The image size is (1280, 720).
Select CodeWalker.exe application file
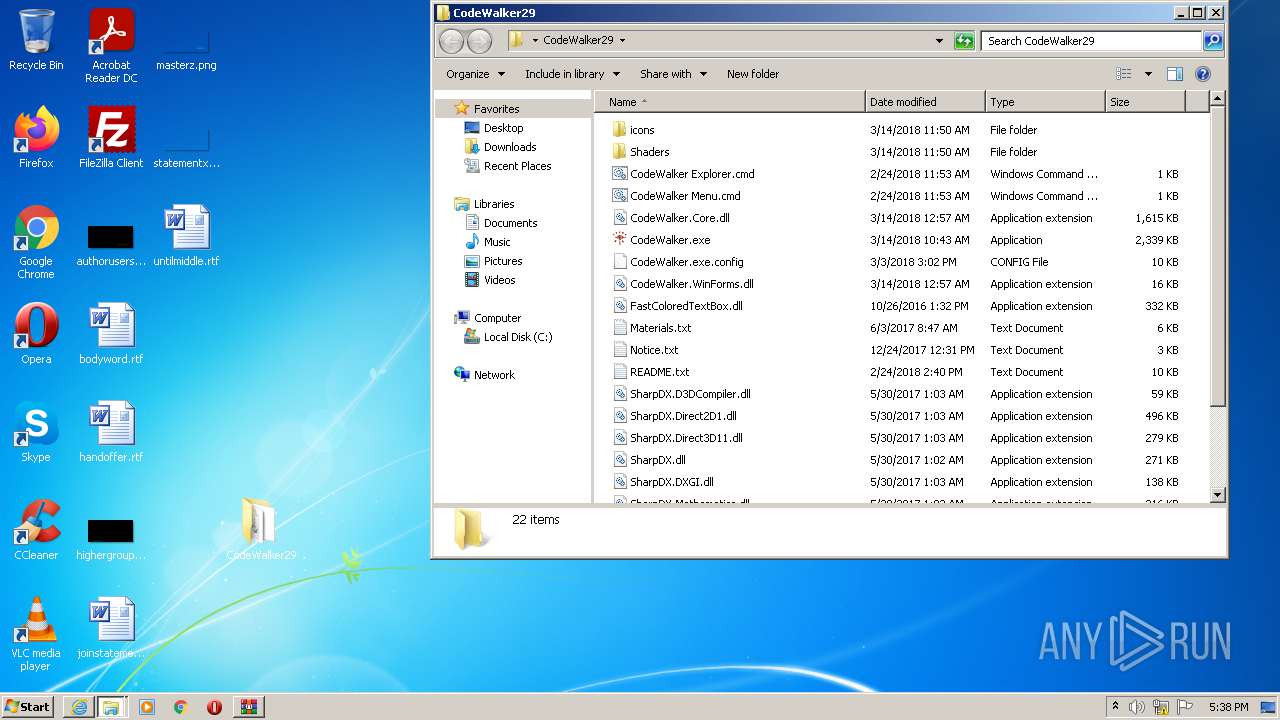[670, 240]
